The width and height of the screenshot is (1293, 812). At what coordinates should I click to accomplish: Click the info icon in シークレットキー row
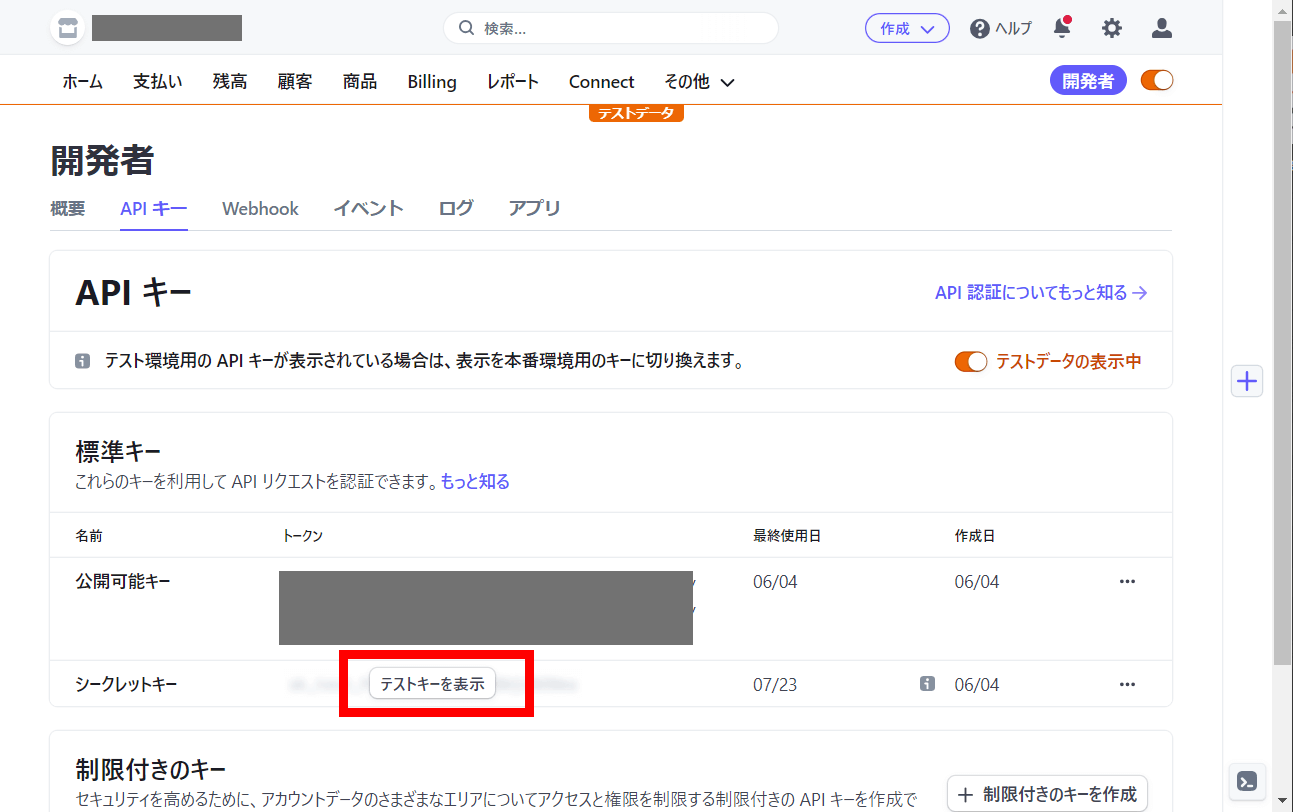pos(927,684)
